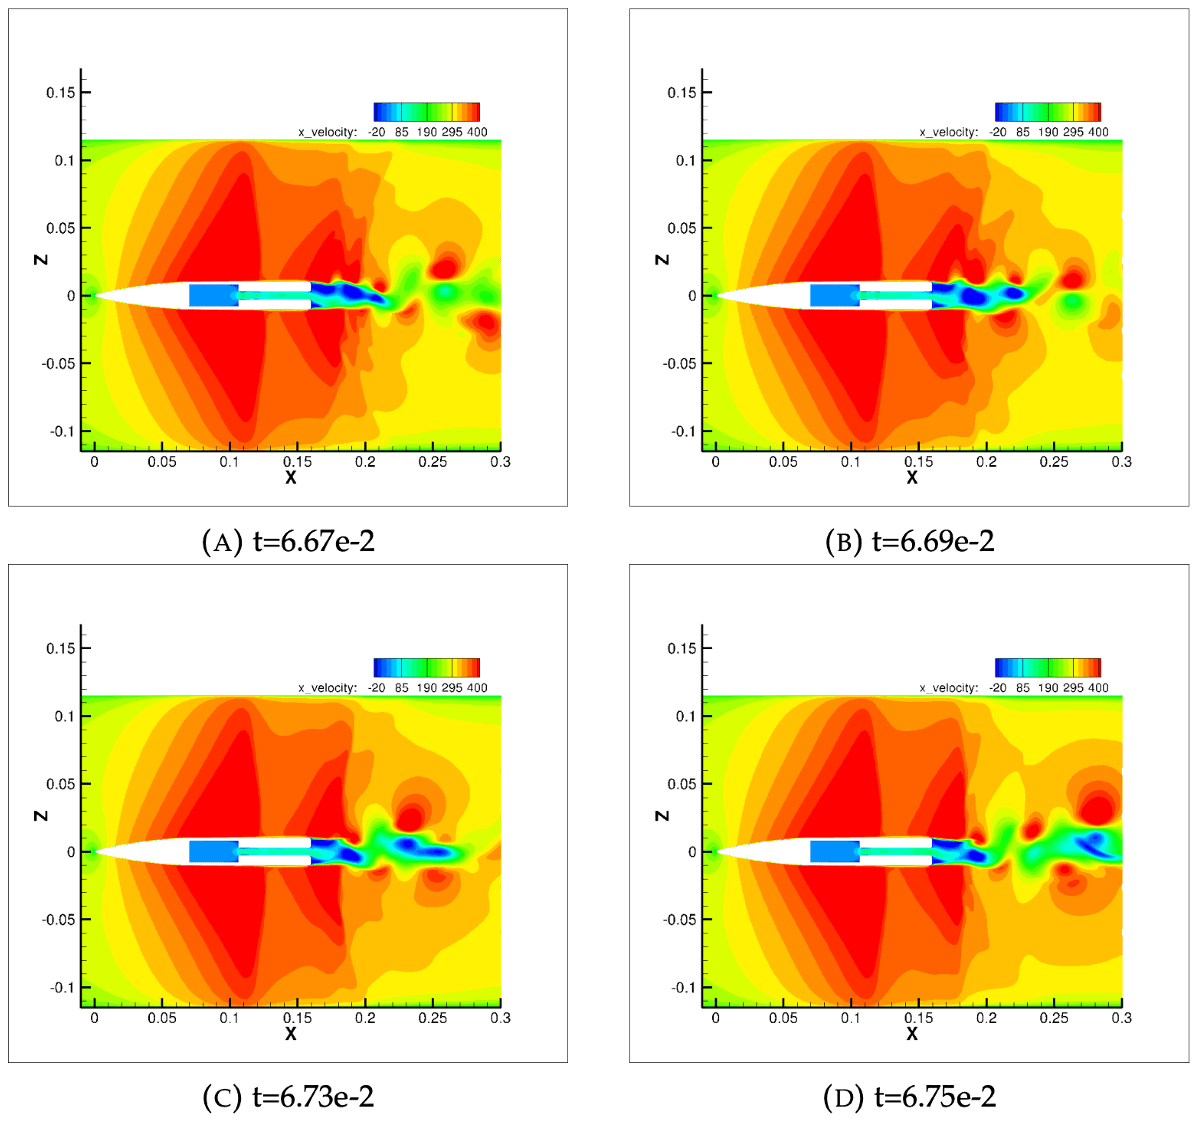Click the x_velocity legend text in panel B

pos(950,132)
